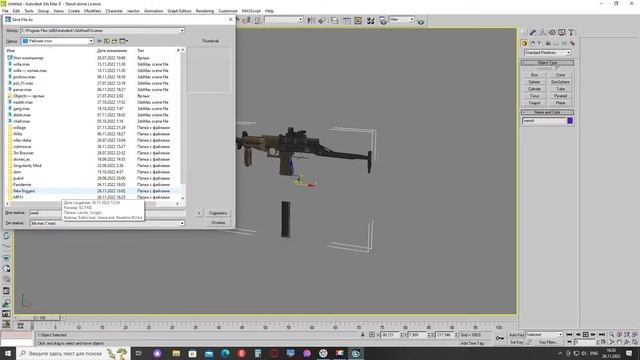Click the Selection Lock toggle icon
Viewport: 640px width, 360px height.
point(362,335)
